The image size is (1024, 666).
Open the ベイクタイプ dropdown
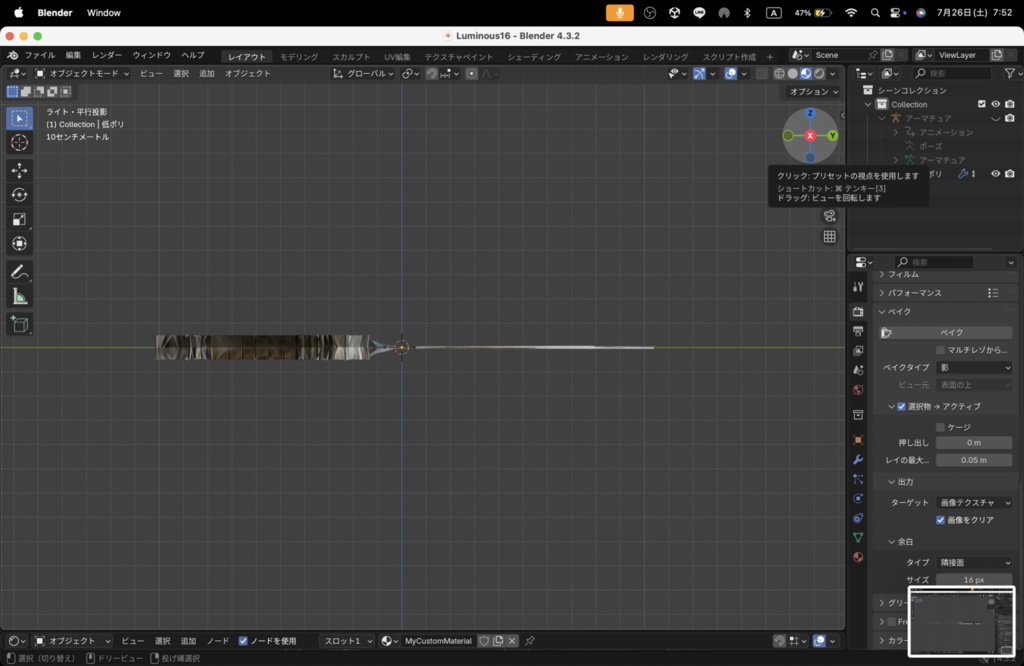[x=974, y=368]
